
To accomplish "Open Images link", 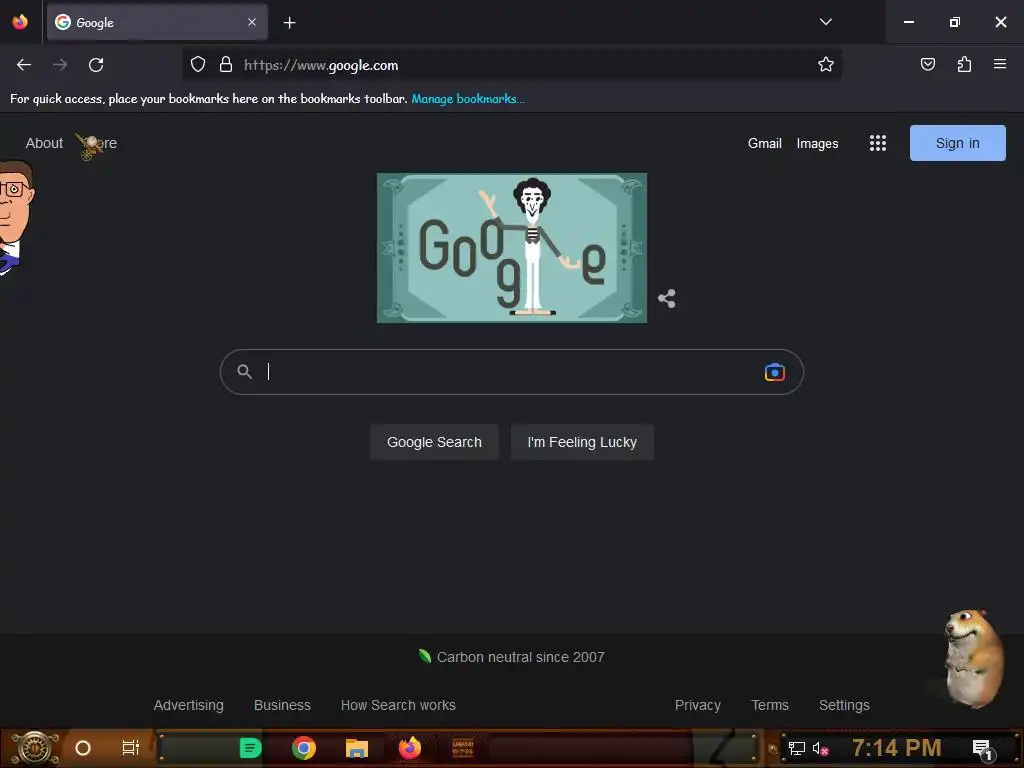I will pyautogui.click(x=817, y=144).
